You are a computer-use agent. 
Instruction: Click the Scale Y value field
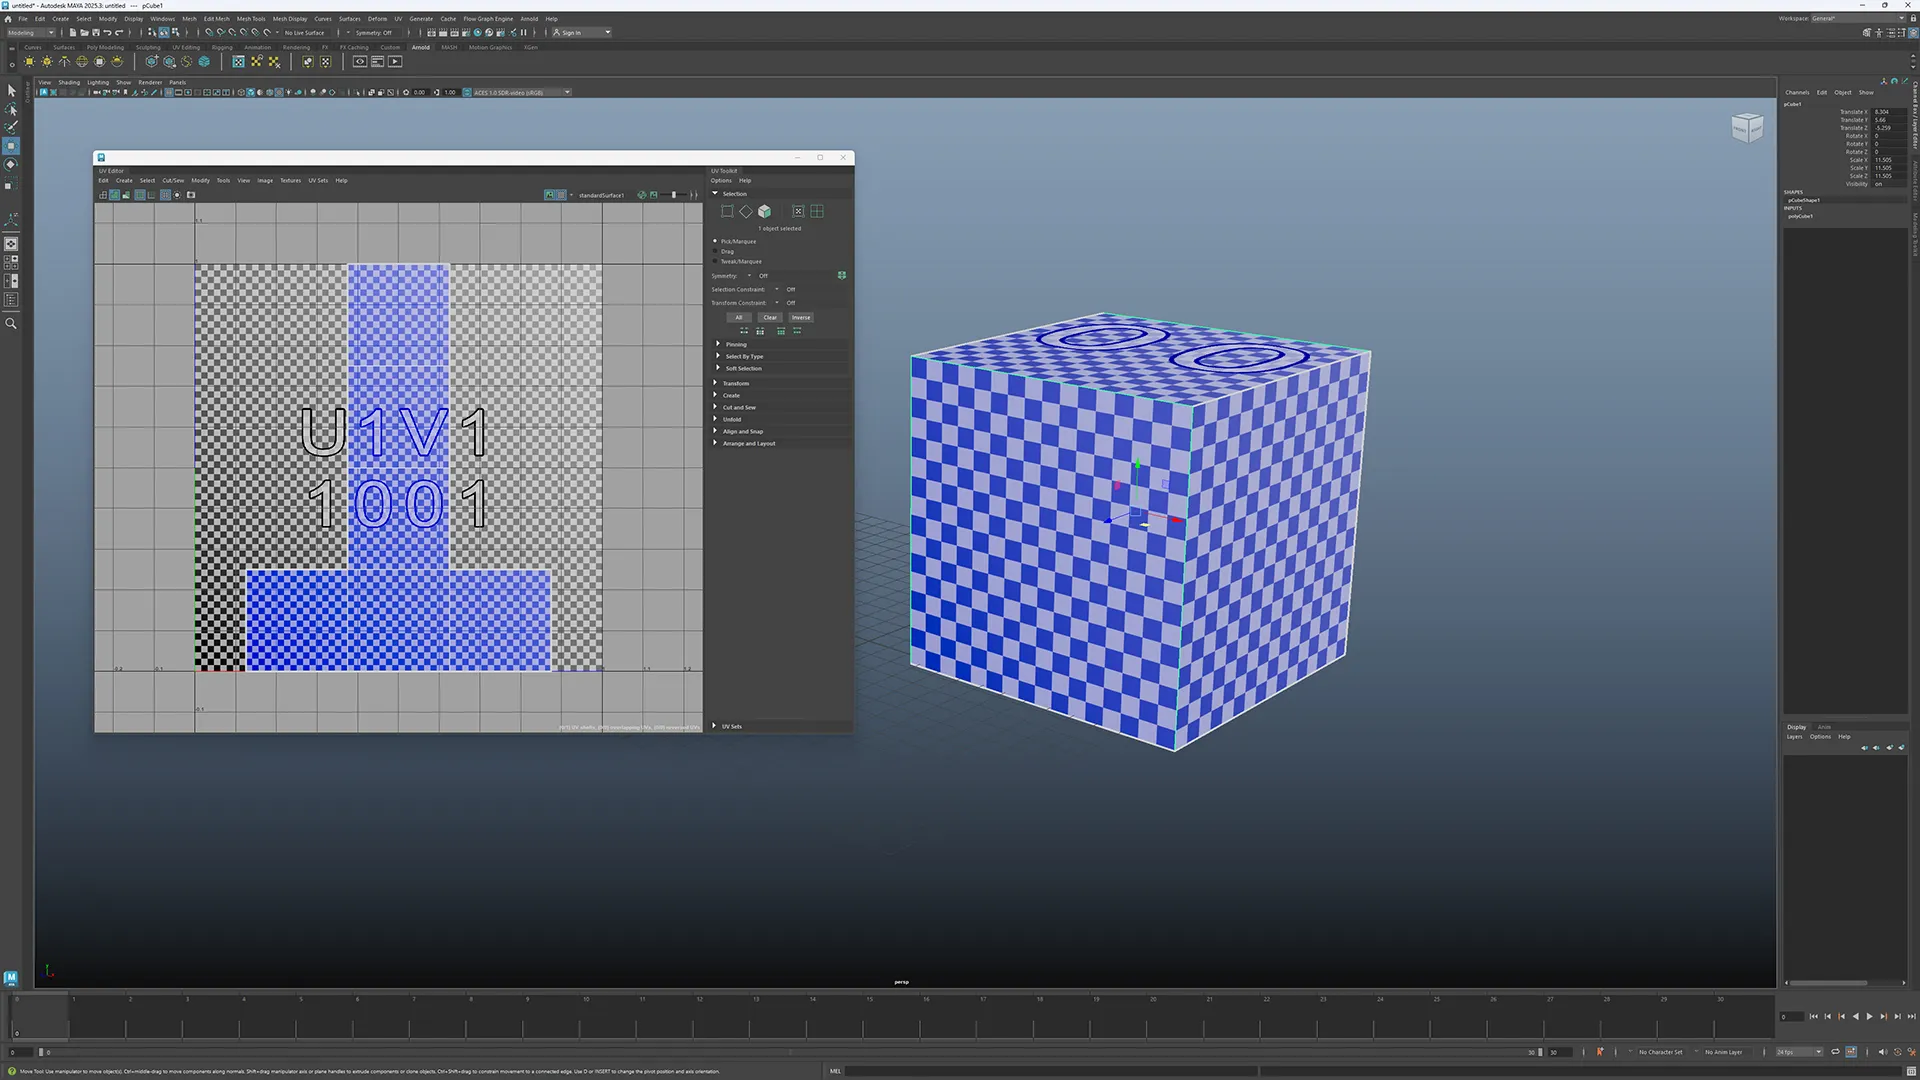[x=1889, y=168]
